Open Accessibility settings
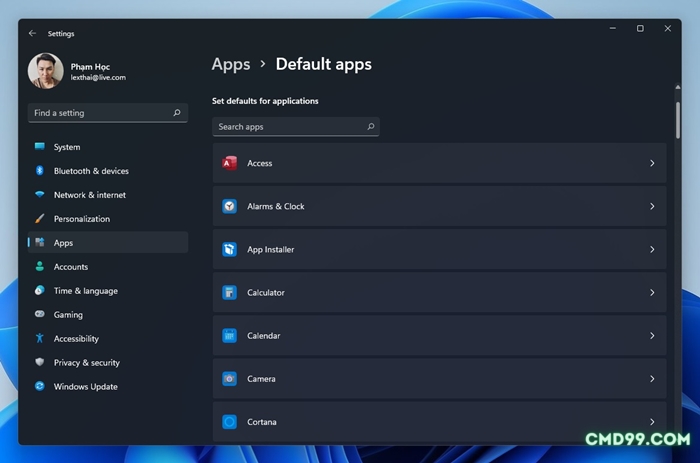Screen dimensions: 700x463 tap(108, 339)
